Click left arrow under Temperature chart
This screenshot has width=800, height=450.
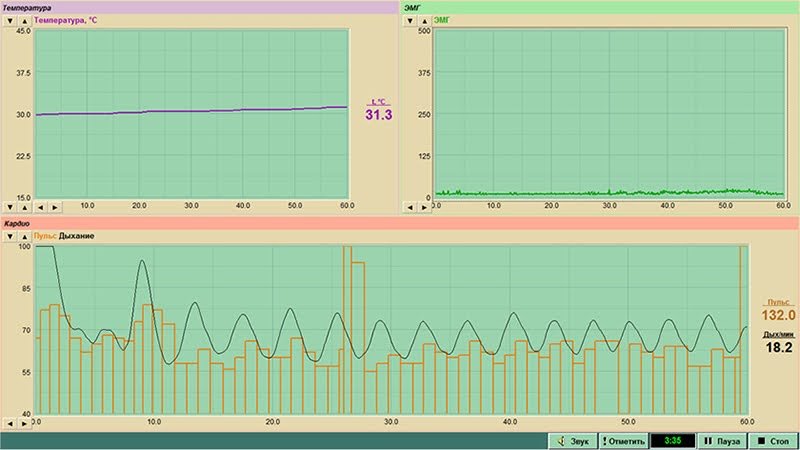point(40,207)
